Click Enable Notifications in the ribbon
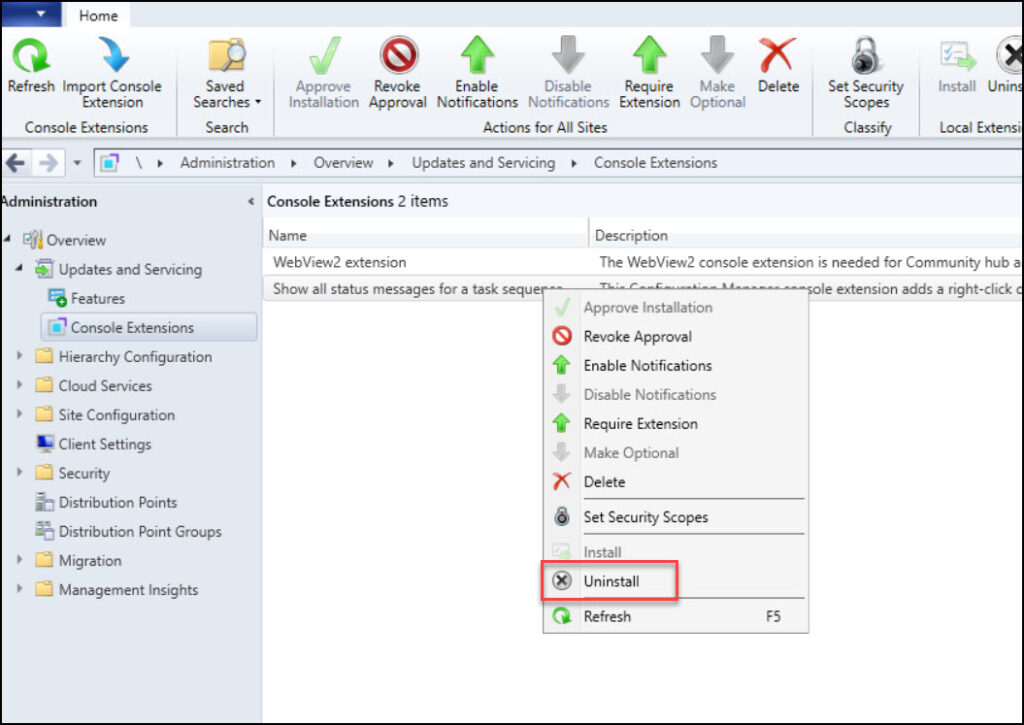 click(x=477, y=72)
